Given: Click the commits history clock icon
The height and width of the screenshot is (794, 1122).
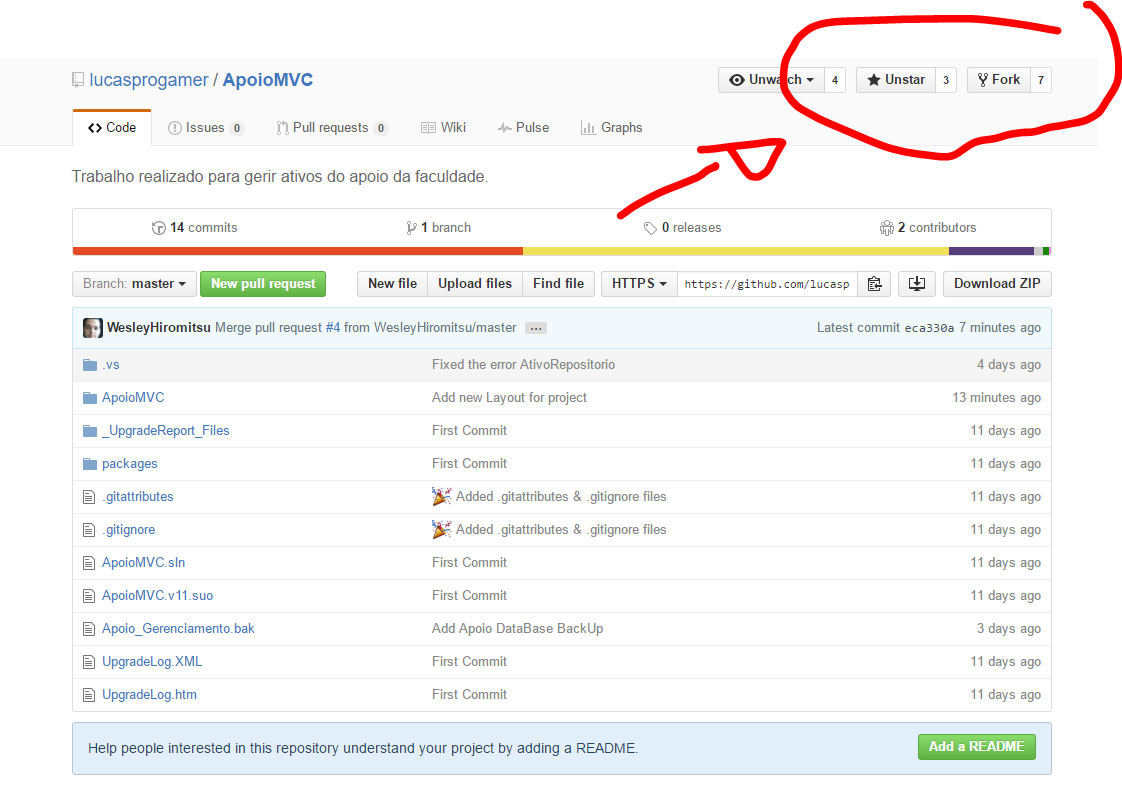Looking at the screenshot, I should click(158, 228).
